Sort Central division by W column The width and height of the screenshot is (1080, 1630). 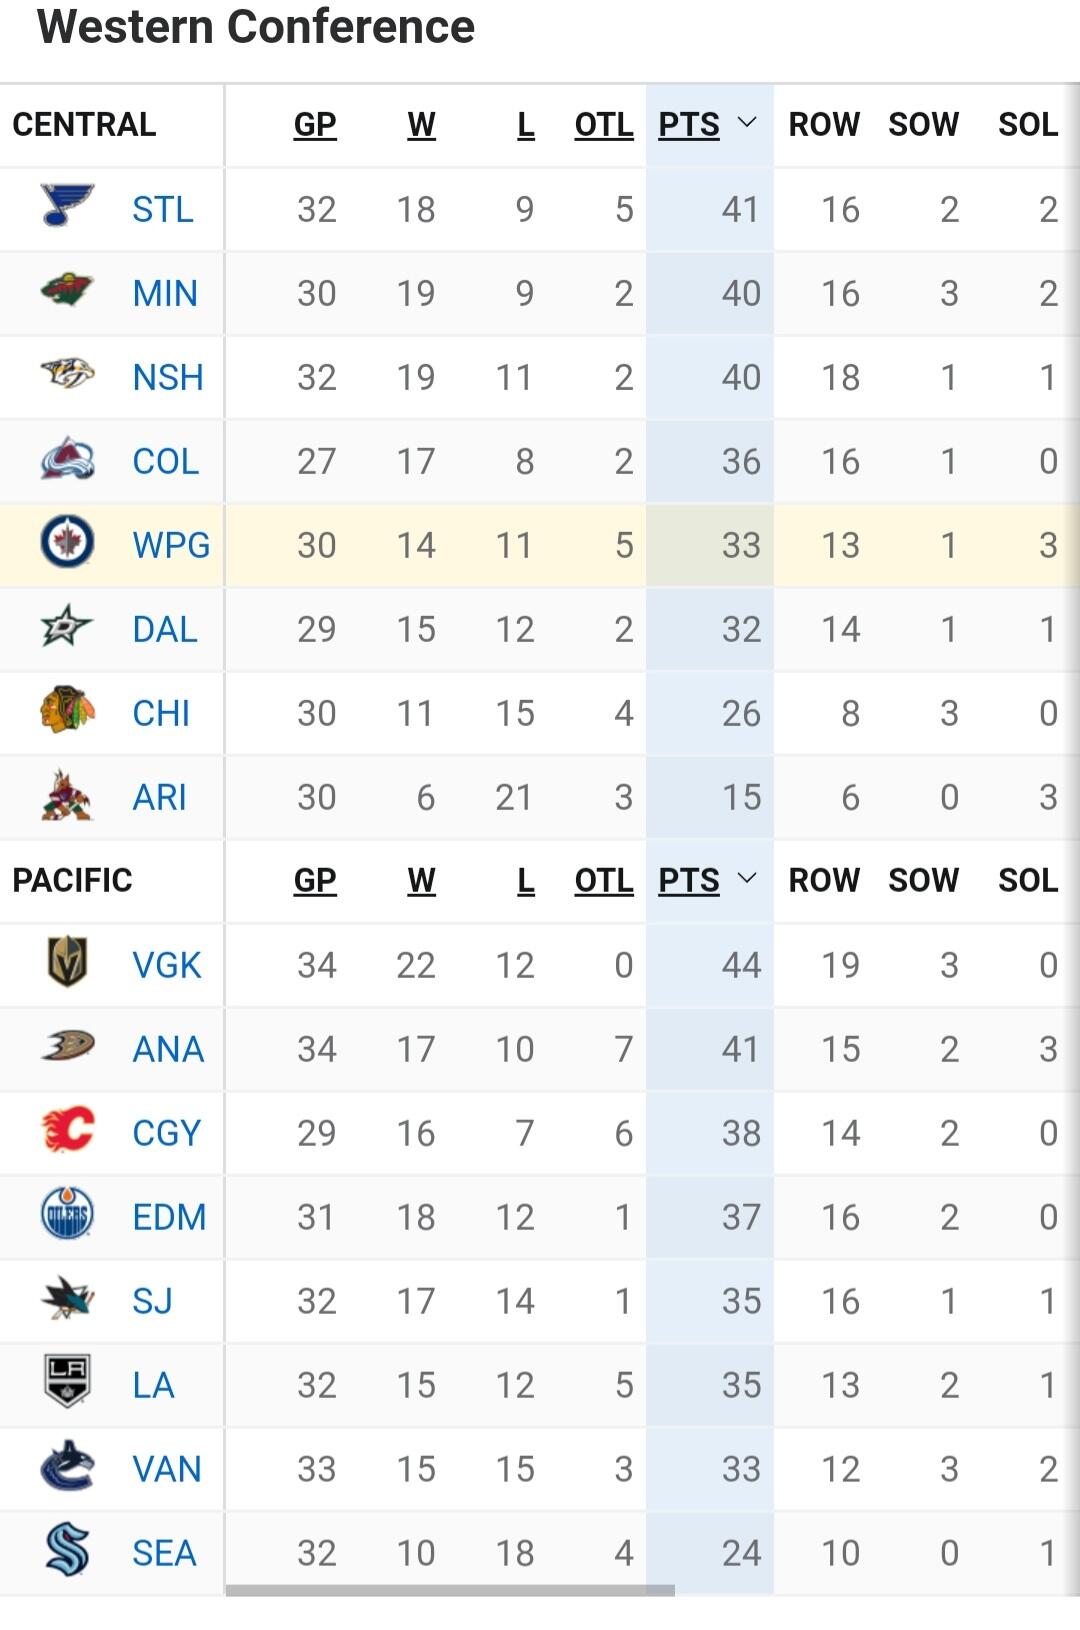(x=421, y=124)
